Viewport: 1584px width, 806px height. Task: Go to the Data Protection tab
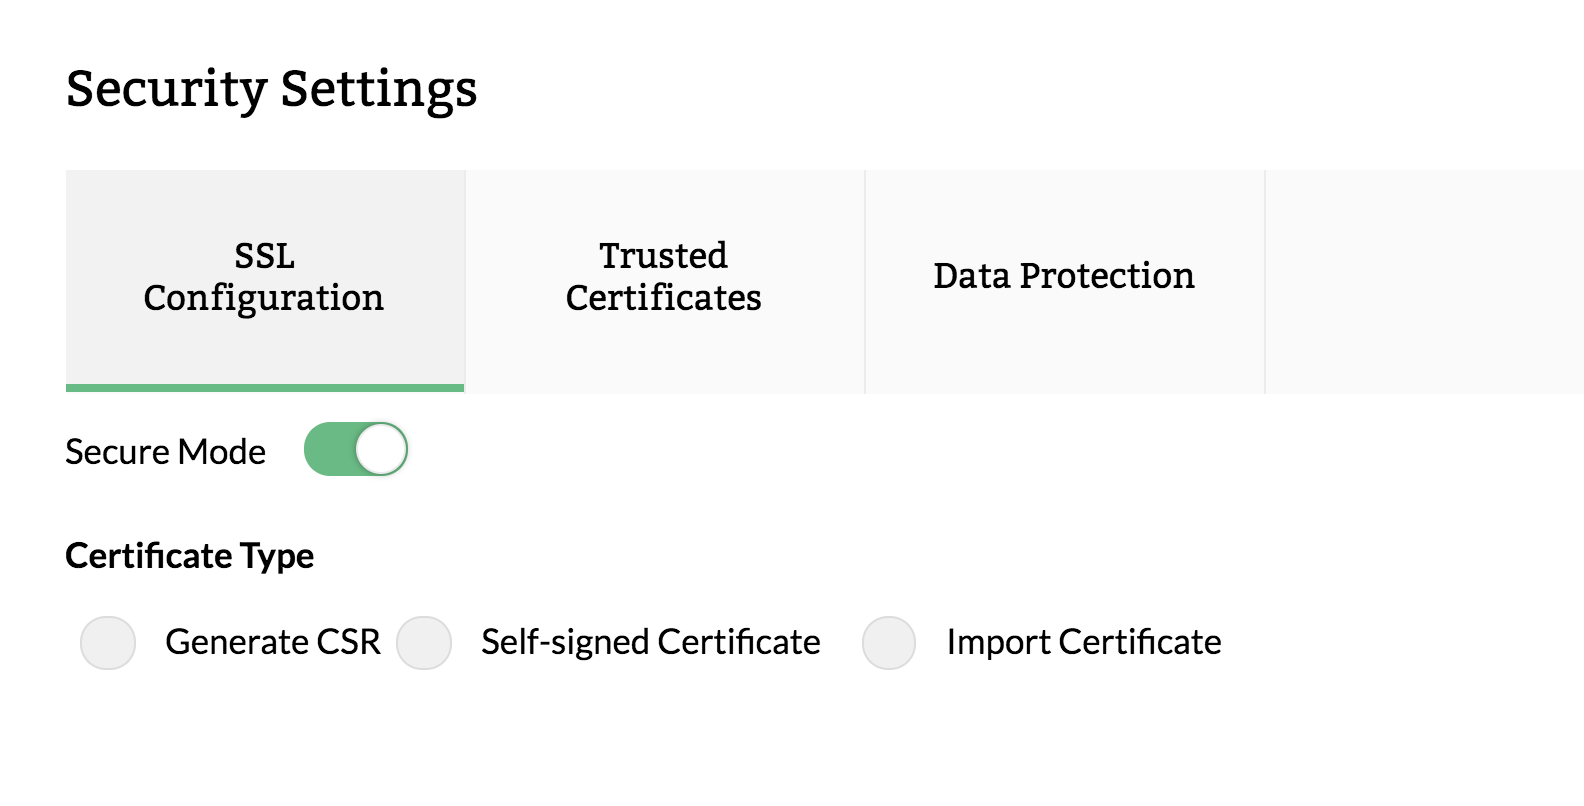[1064, 276]
